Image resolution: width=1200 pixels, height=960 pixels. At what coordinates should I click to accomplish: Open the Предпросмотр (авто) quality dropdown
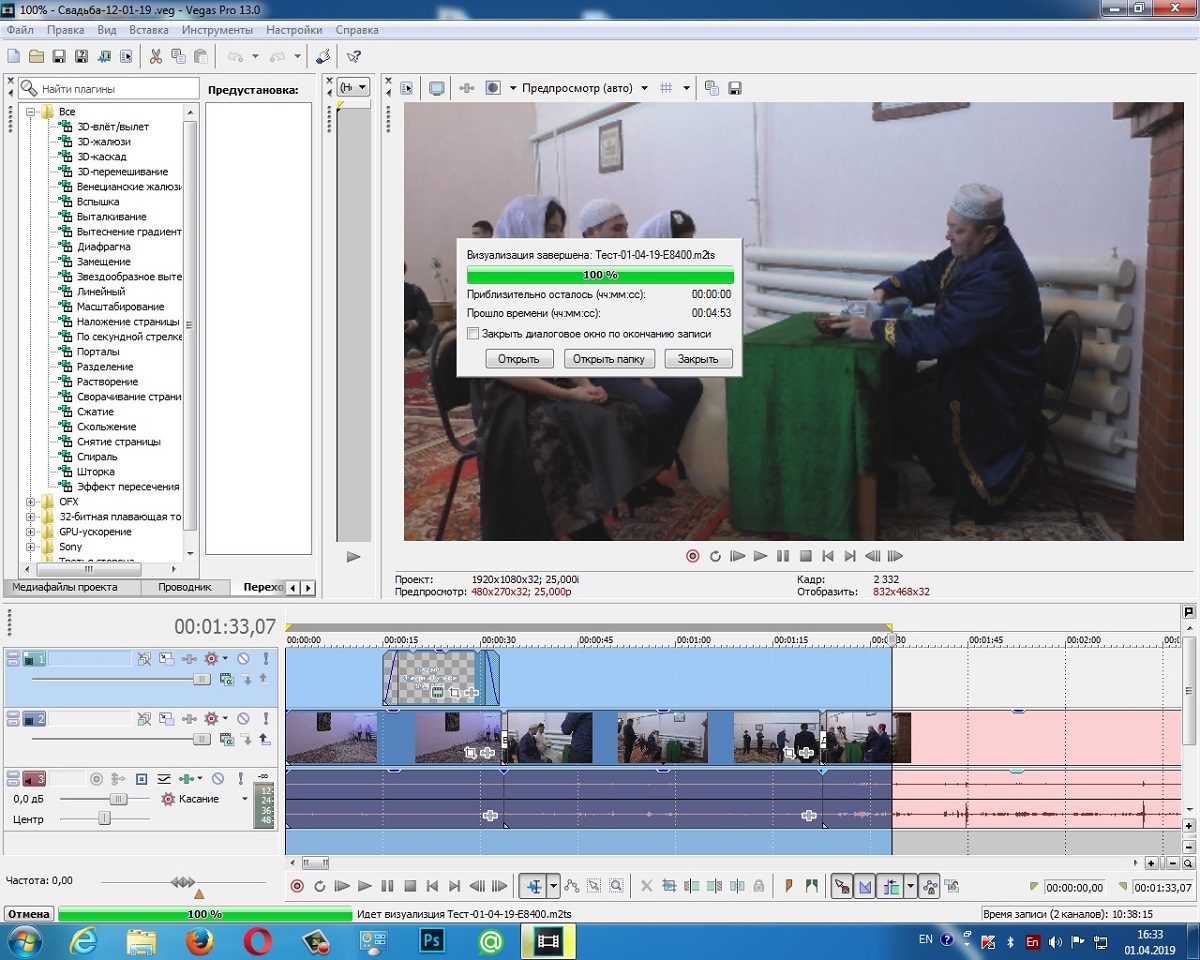pos(643,88)
